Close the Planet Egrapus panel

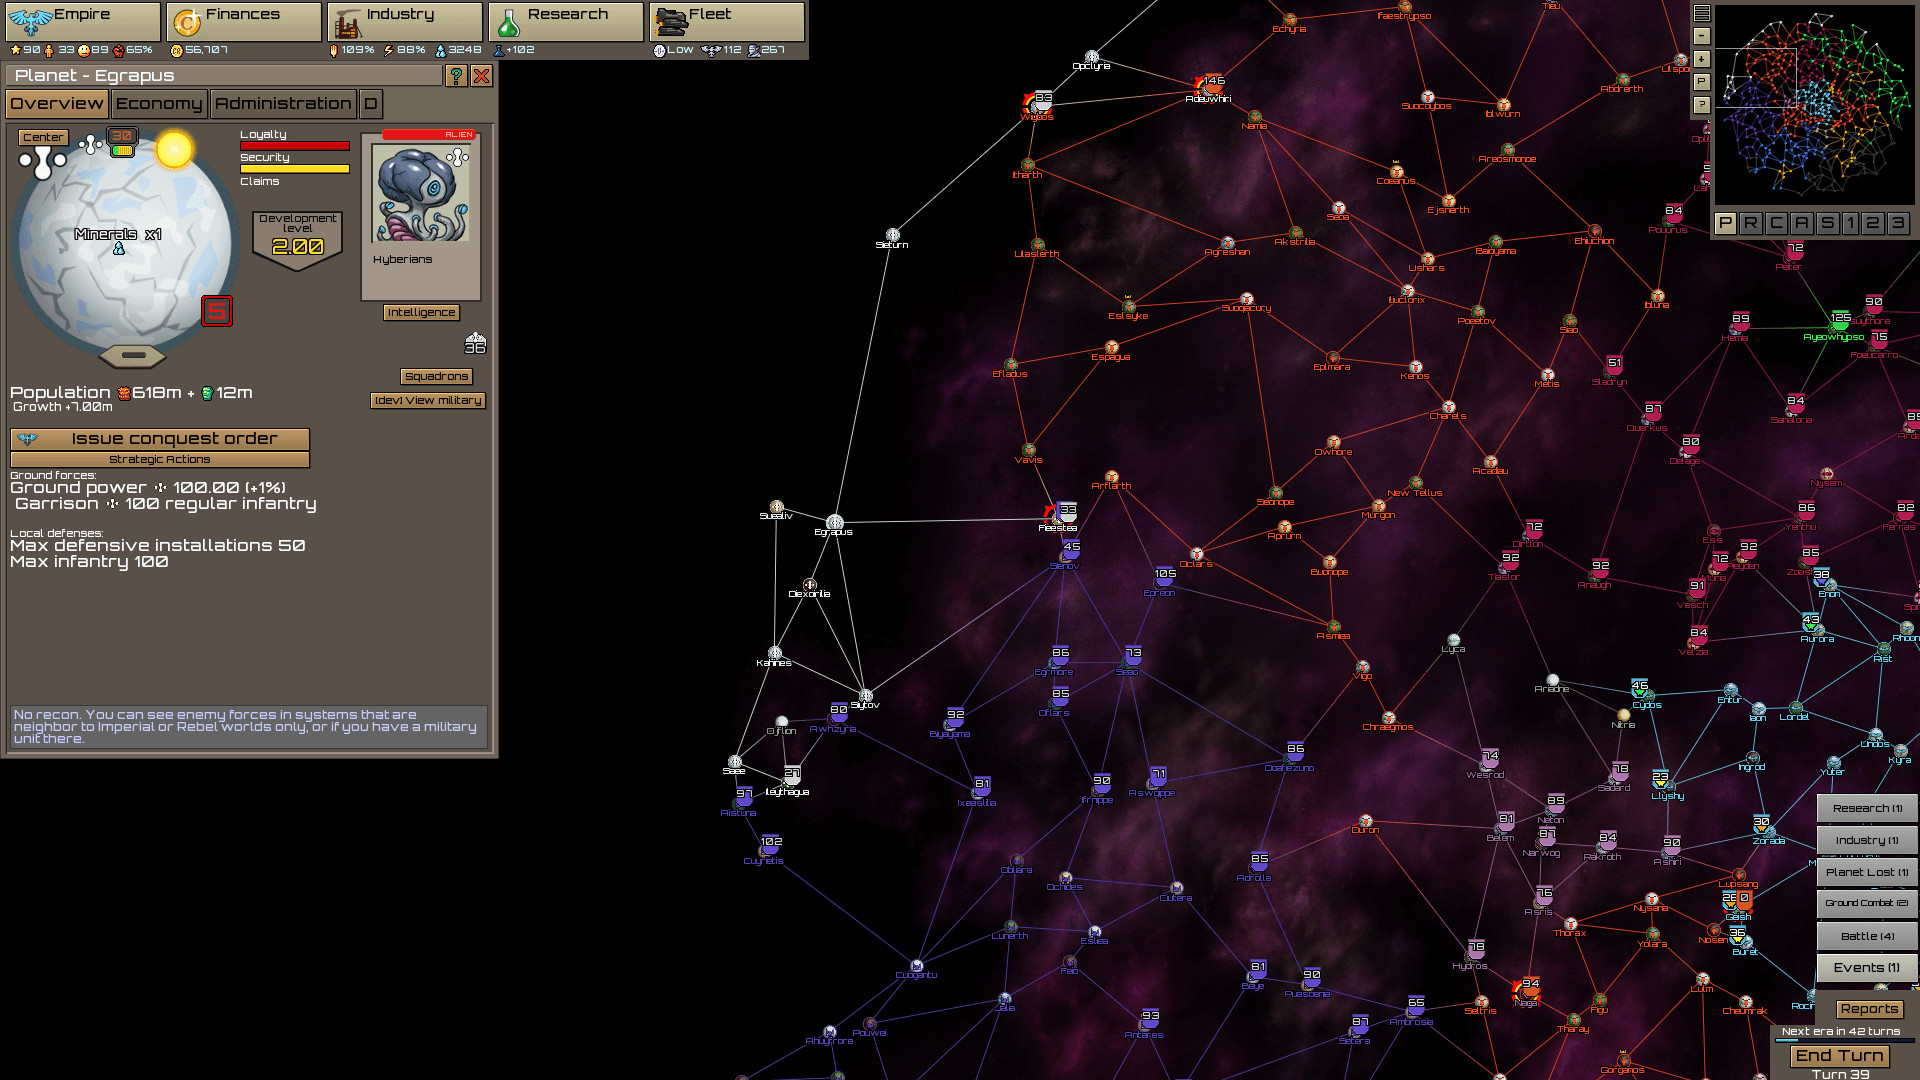(x=481, y=76)
